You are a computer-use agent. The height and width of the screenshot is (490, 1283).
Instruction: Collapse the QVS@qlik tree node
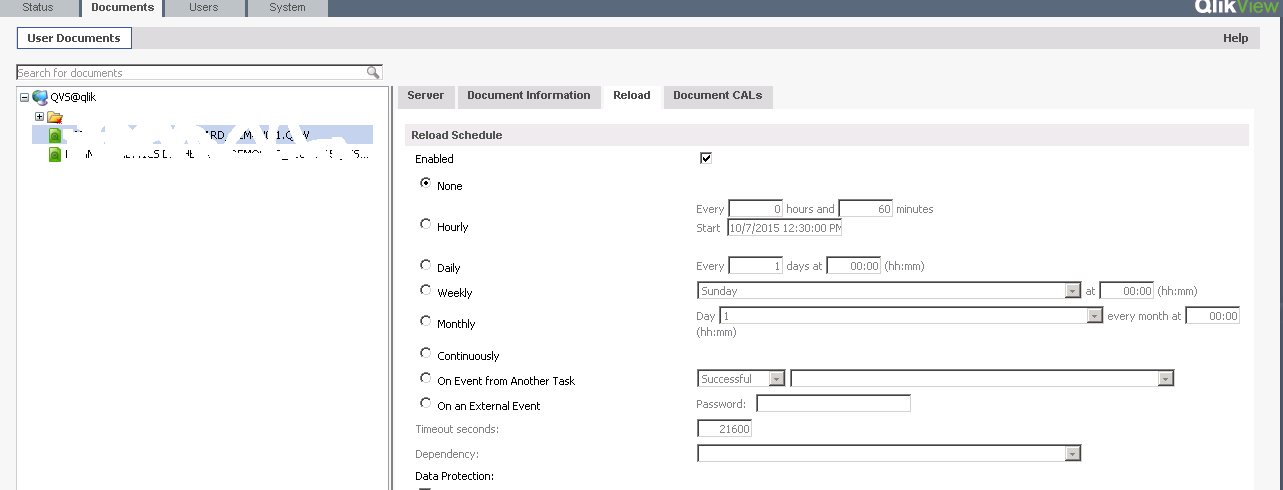point(24,97)
